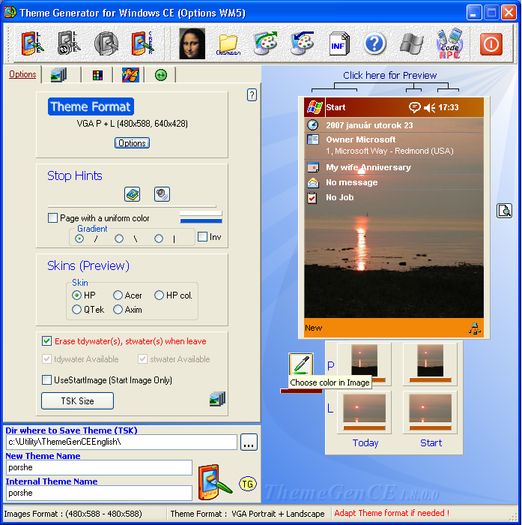The height and width of the screenshot is (525, 522).
Task: Click the palette with blue arrow icon
Action: [302, 44]
